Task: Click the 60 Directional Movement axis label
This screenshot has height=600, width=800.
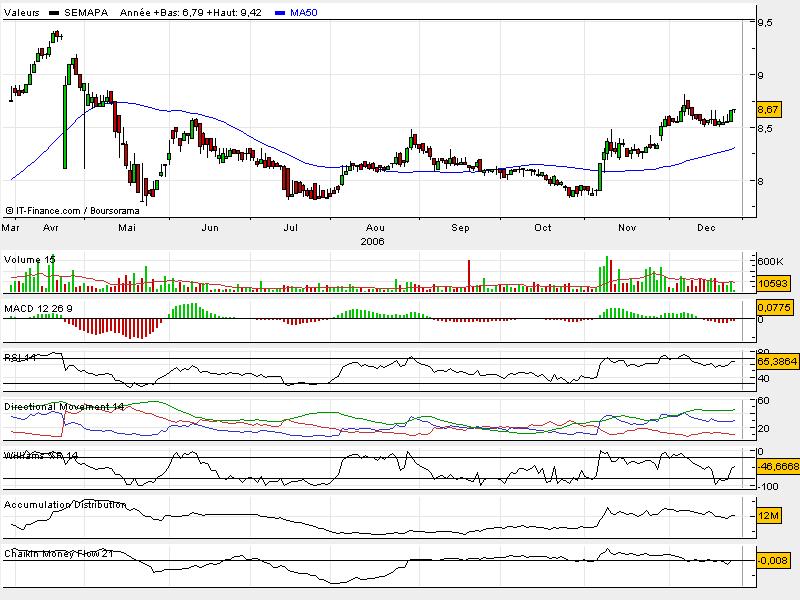Action: [x=763, y=401]
